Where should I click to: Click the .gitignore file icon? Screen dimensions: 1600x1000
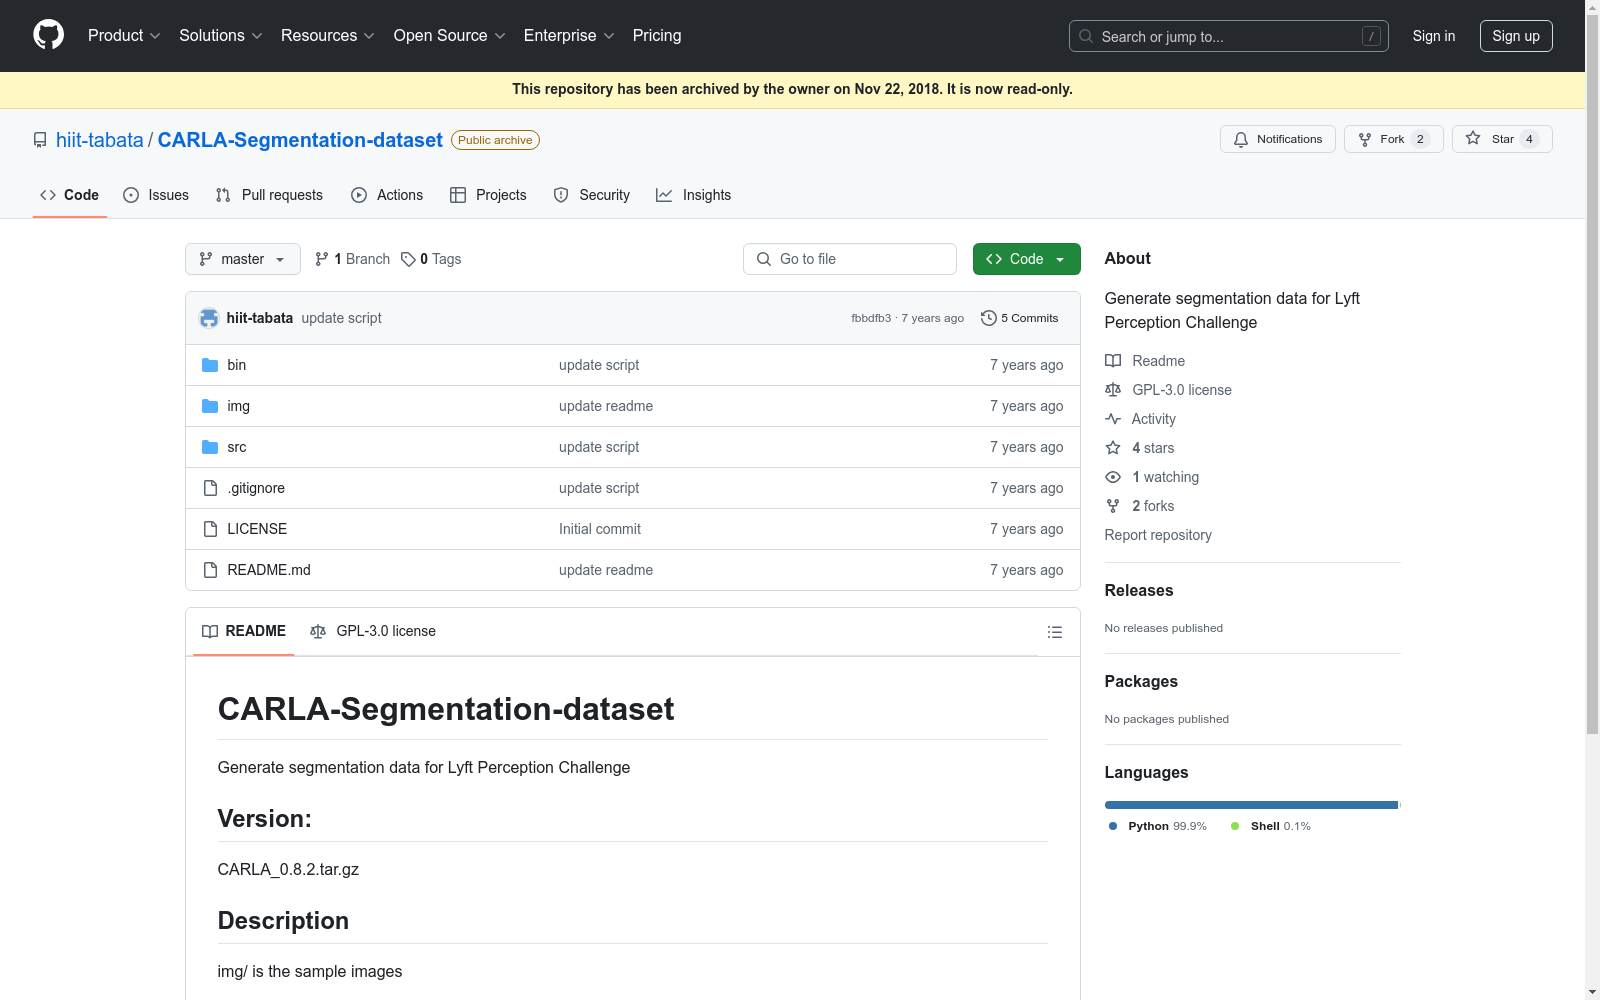210,488
